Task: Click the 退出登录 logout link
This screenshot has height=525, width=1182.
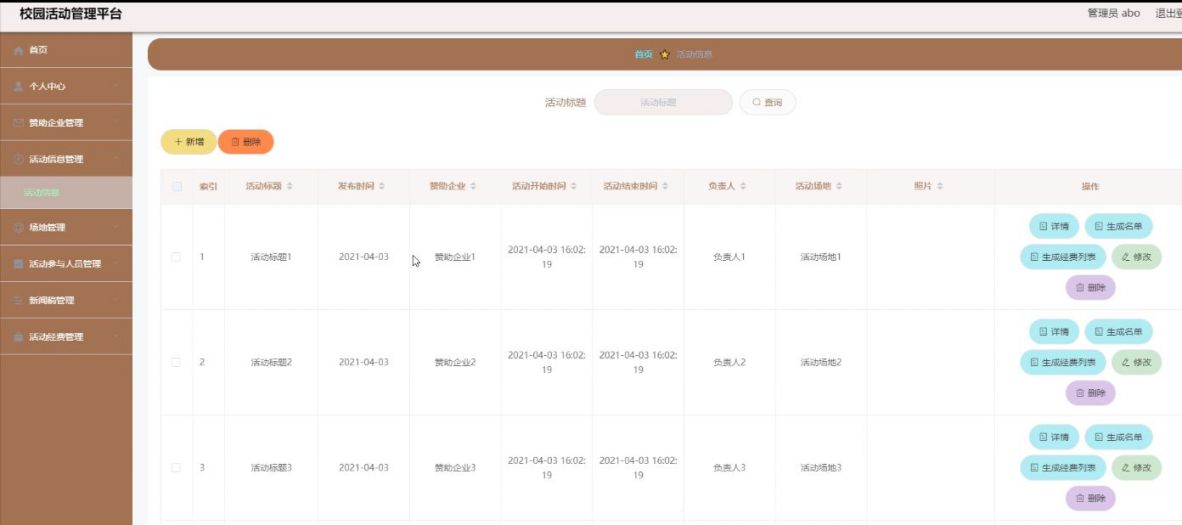Action: (1168, 14)
